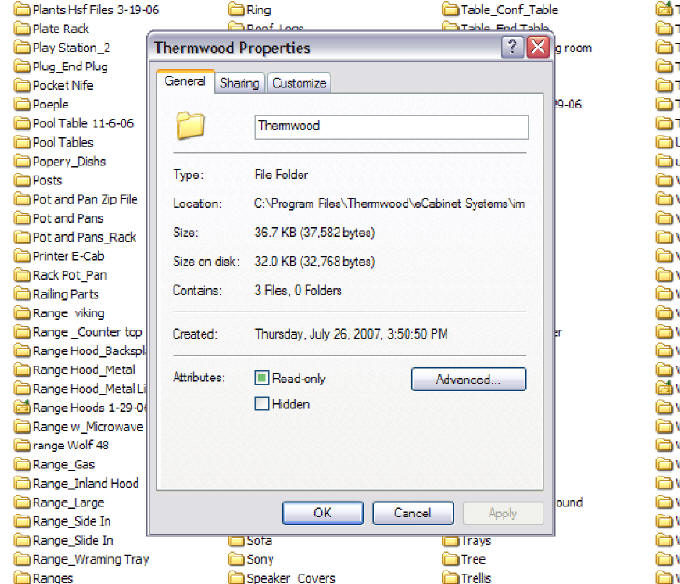Click the Ring folder icon
The height and width of the screenshot is (584, 680).
(x=236, y=9)
